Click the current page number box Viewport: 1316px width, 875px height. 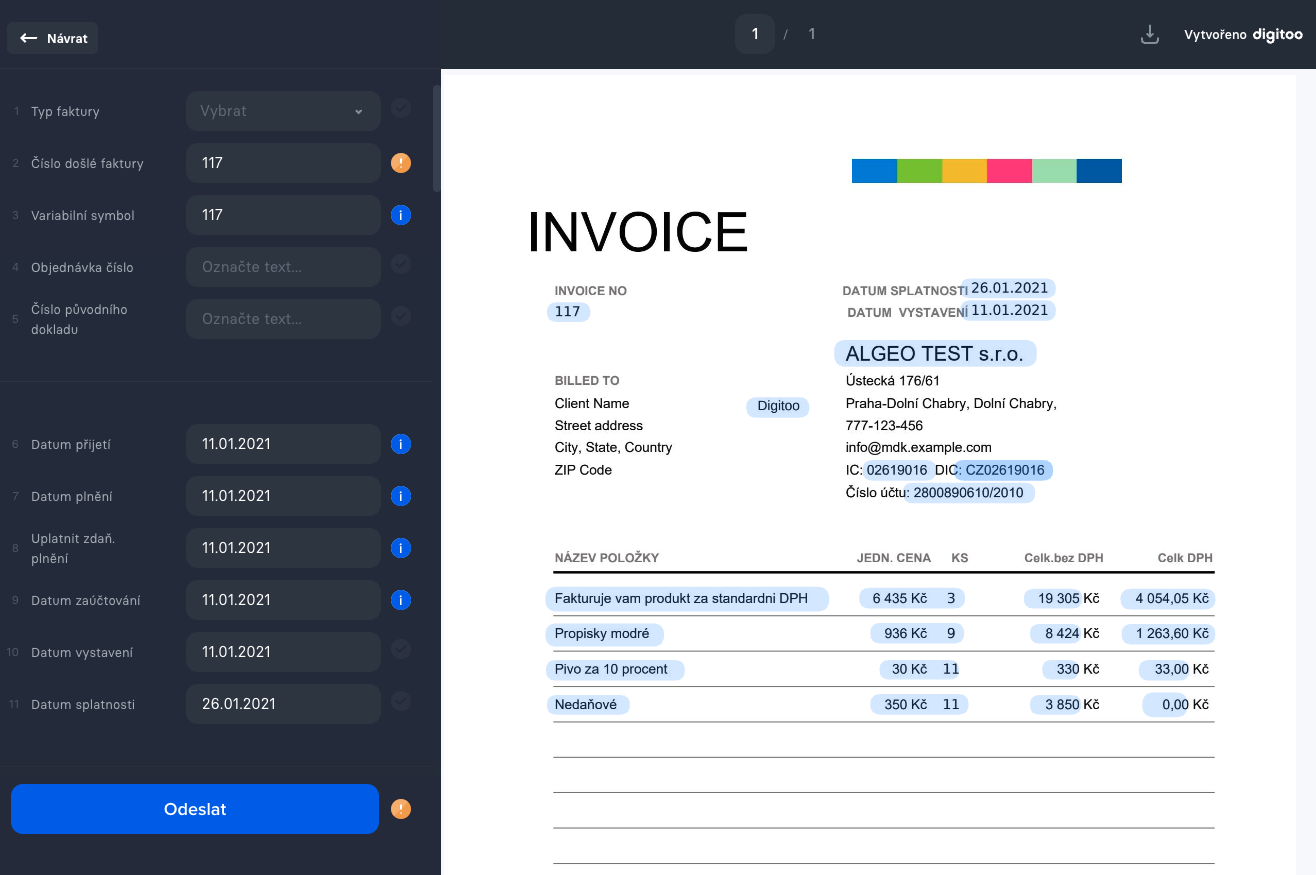(x=755, y=34)
